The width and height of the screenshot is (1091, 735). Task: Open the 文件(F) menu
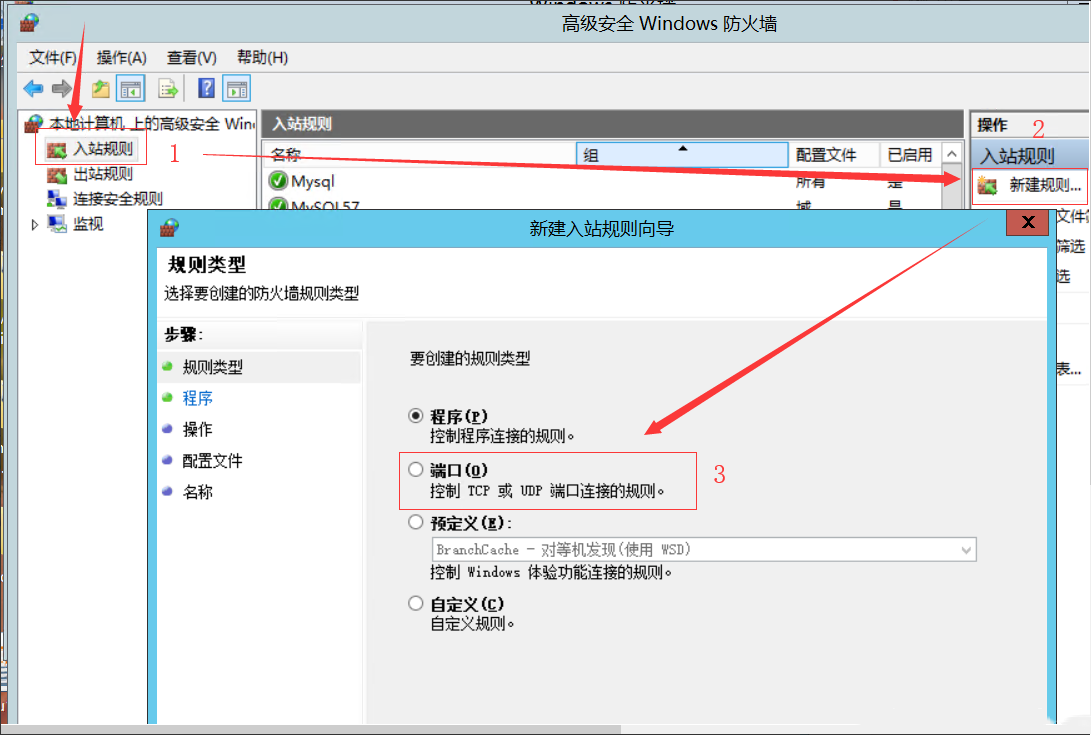click(53, 57)
